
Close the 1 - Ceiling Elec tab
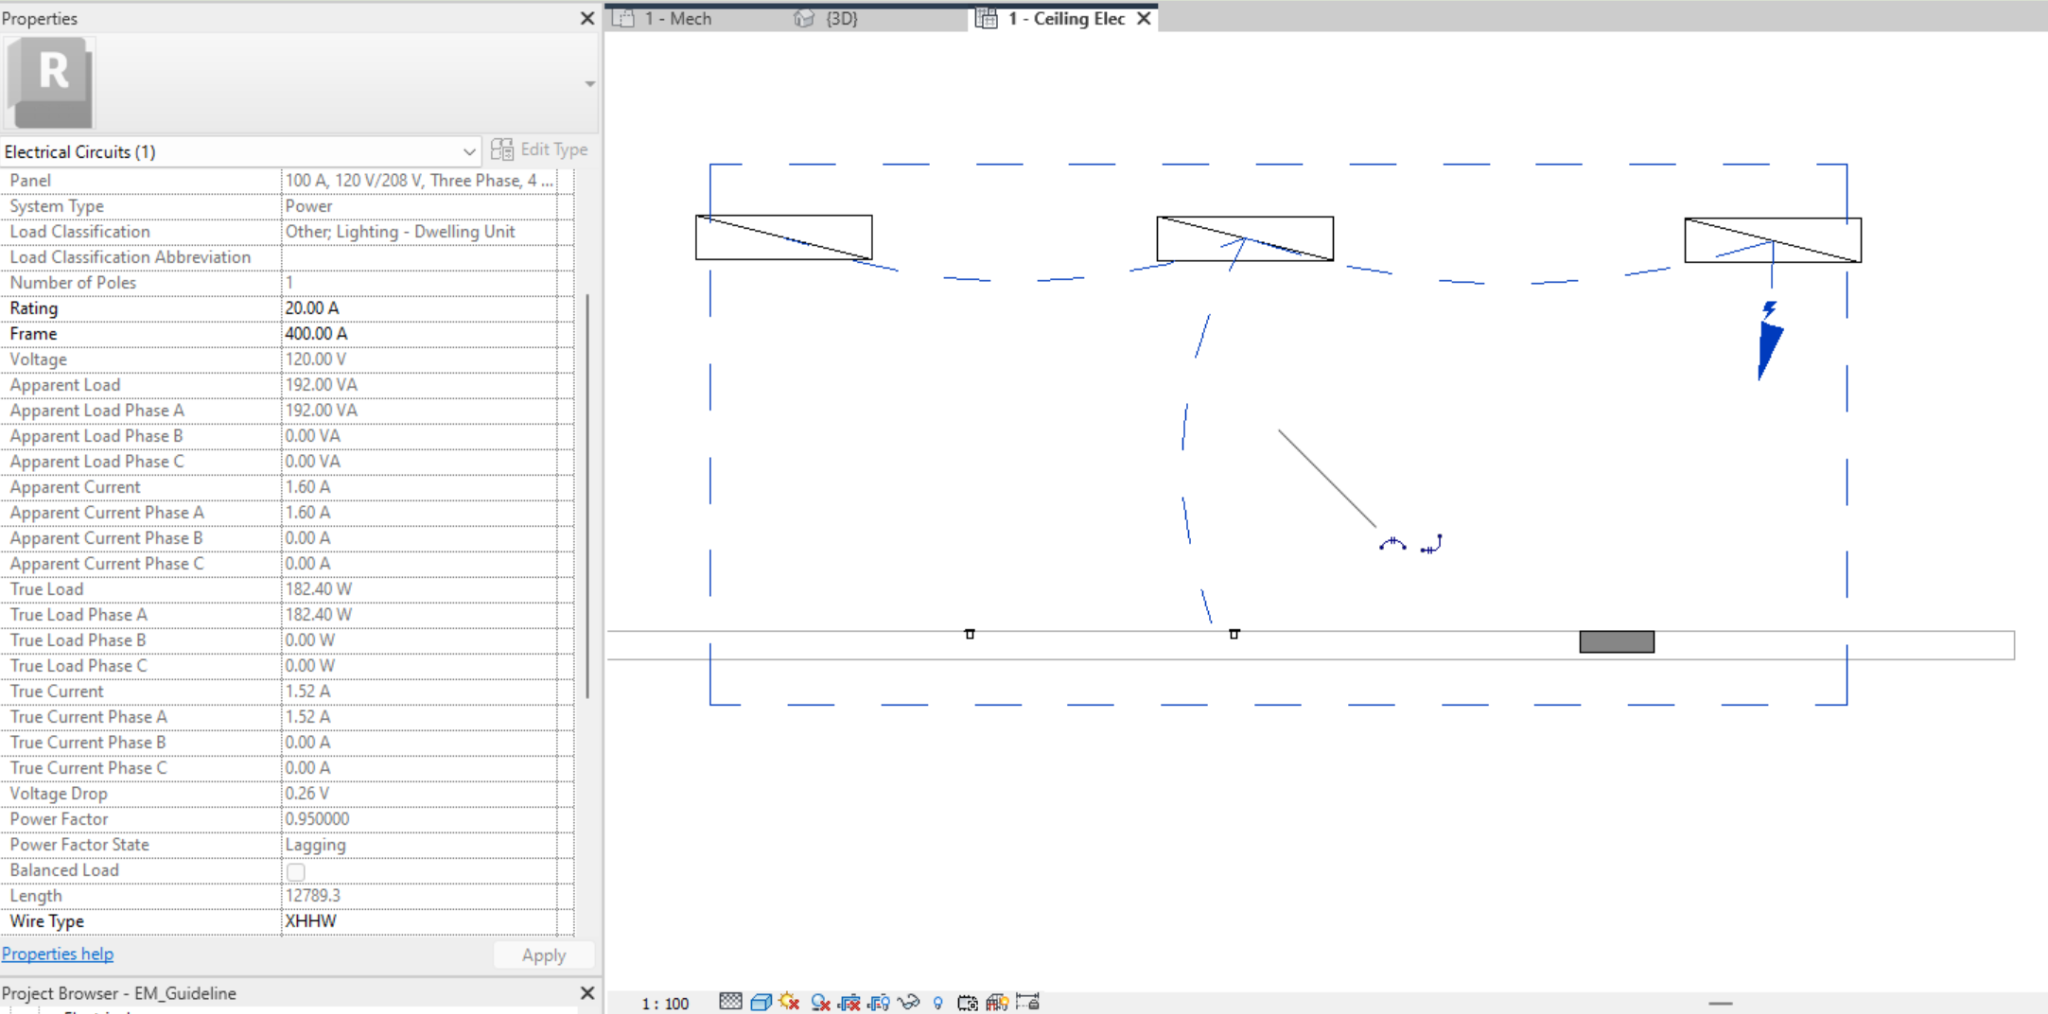(x=1144, y=18)
